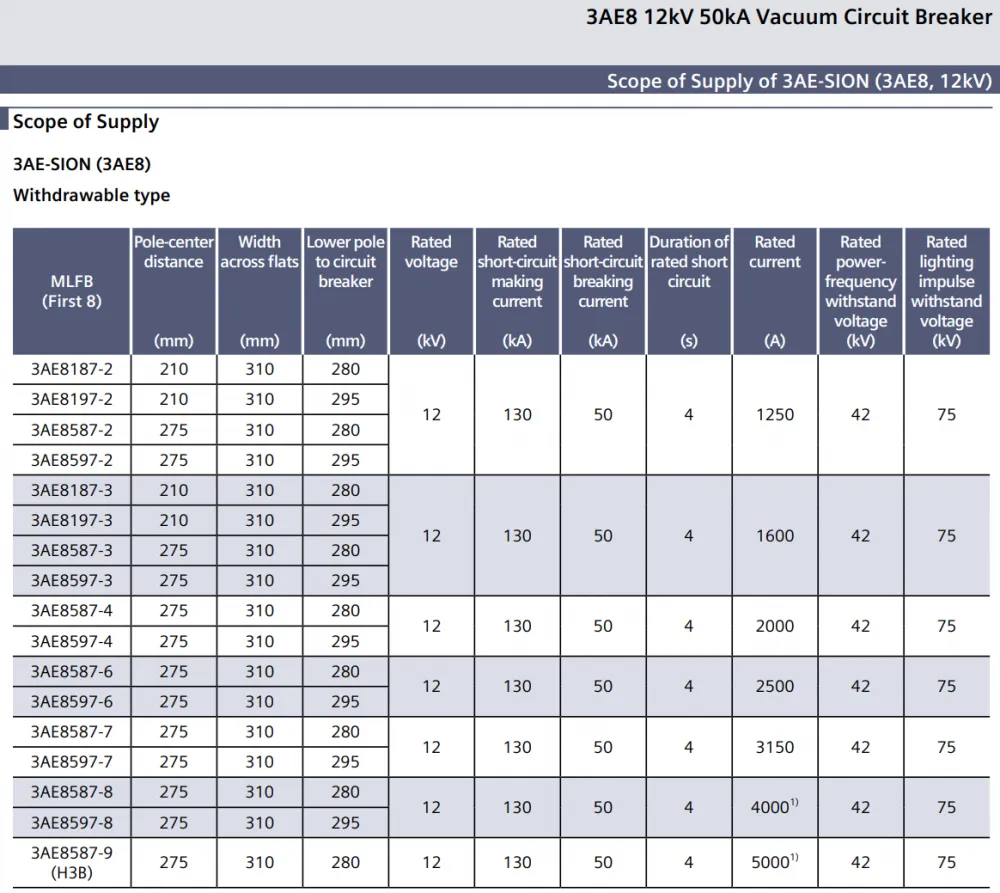Click withstand voltage '42' in the 3150 A group
The width and height of the screenshot is (1000, 893).
click(860, 747)
